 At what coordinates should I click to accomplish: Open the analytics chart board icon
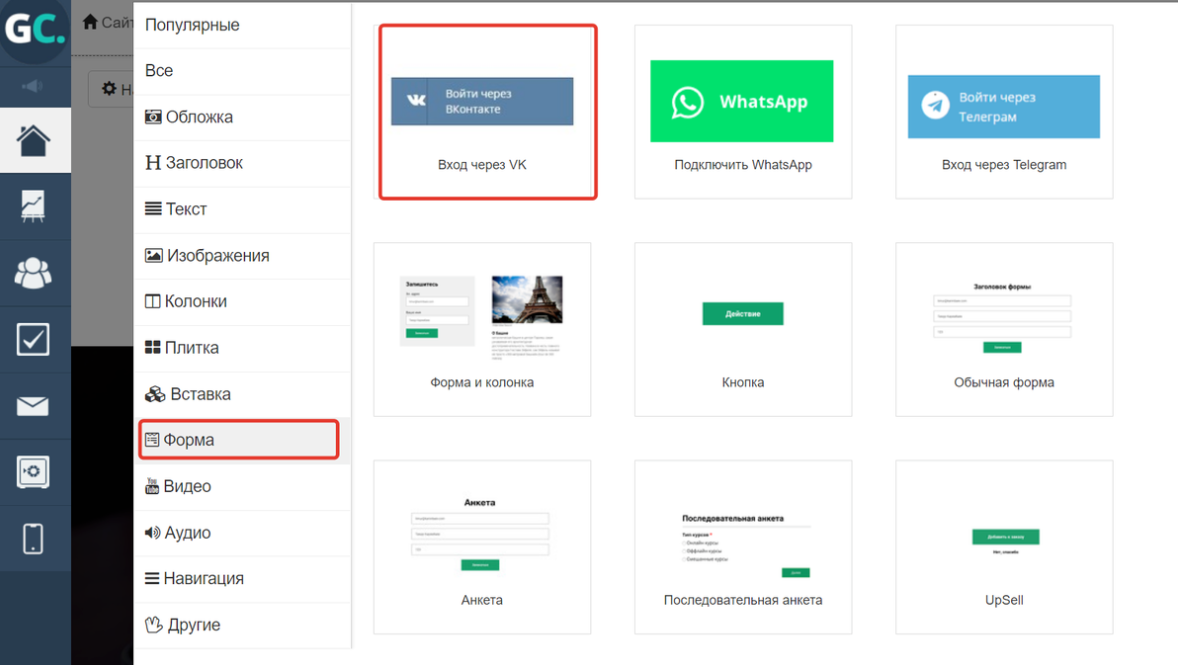[x=33, y=206]
